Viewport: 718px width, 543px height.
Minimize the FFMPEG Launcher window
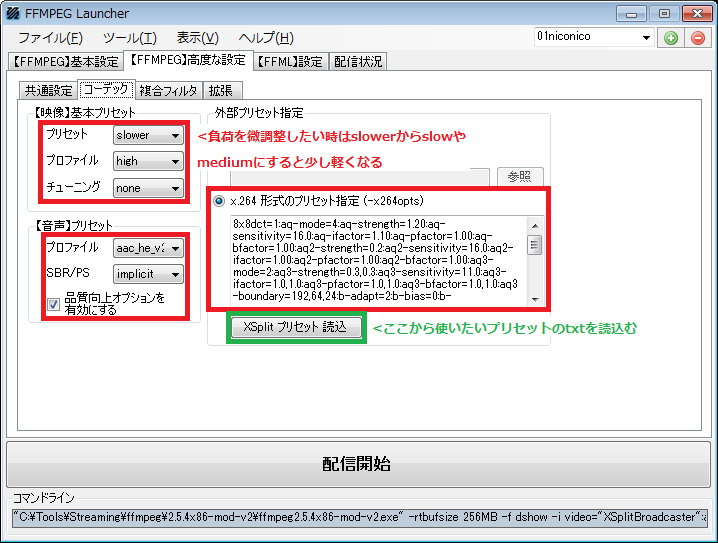[x=631, y=14]
